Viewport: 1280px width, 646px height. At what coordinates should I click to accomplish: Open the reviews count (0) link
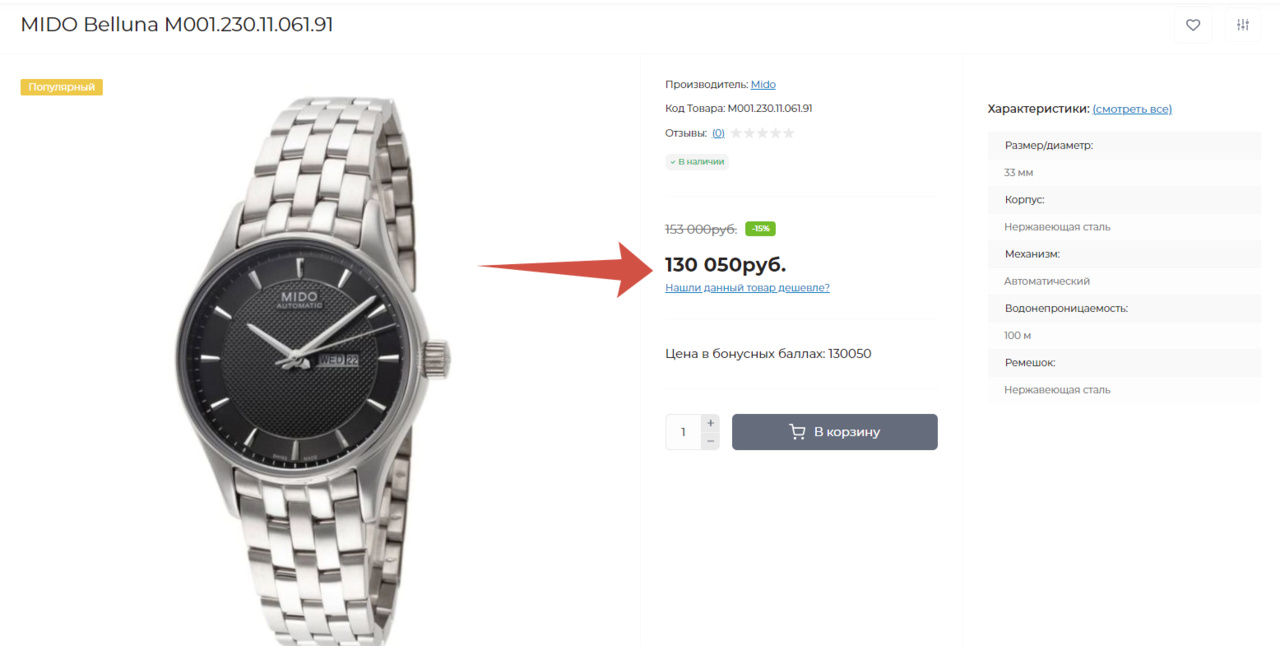(x=718, y=133)
